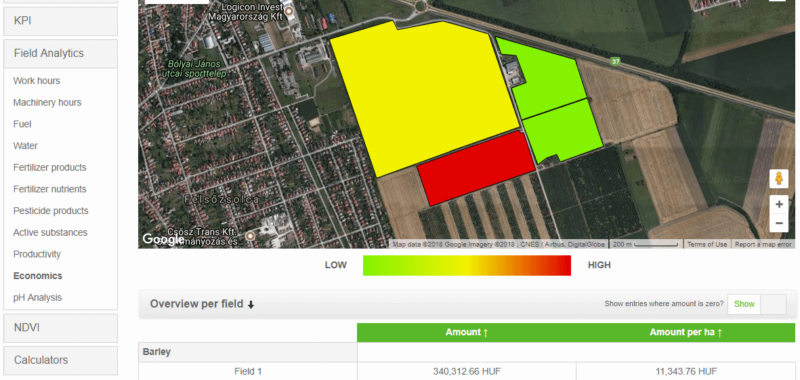
Task: Click Csősz Trans Kft. map marker
Action: point(250,236)
